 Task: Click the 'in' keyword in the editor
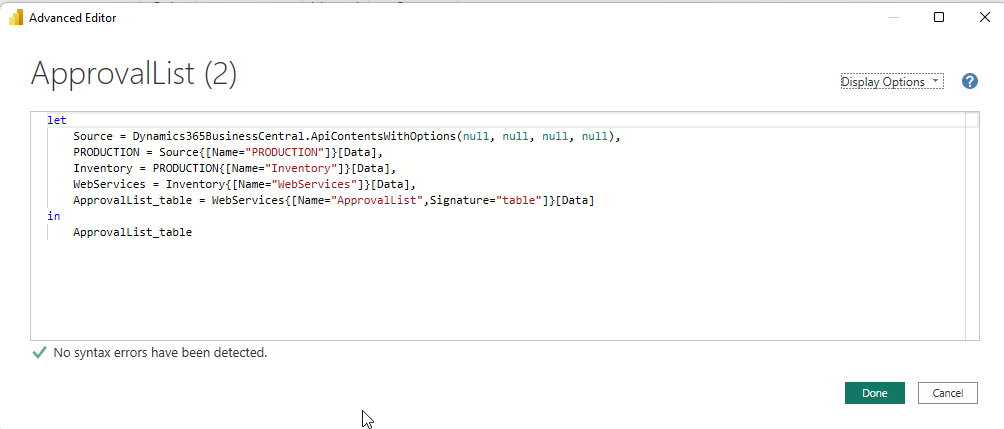(x=54, y=216)
